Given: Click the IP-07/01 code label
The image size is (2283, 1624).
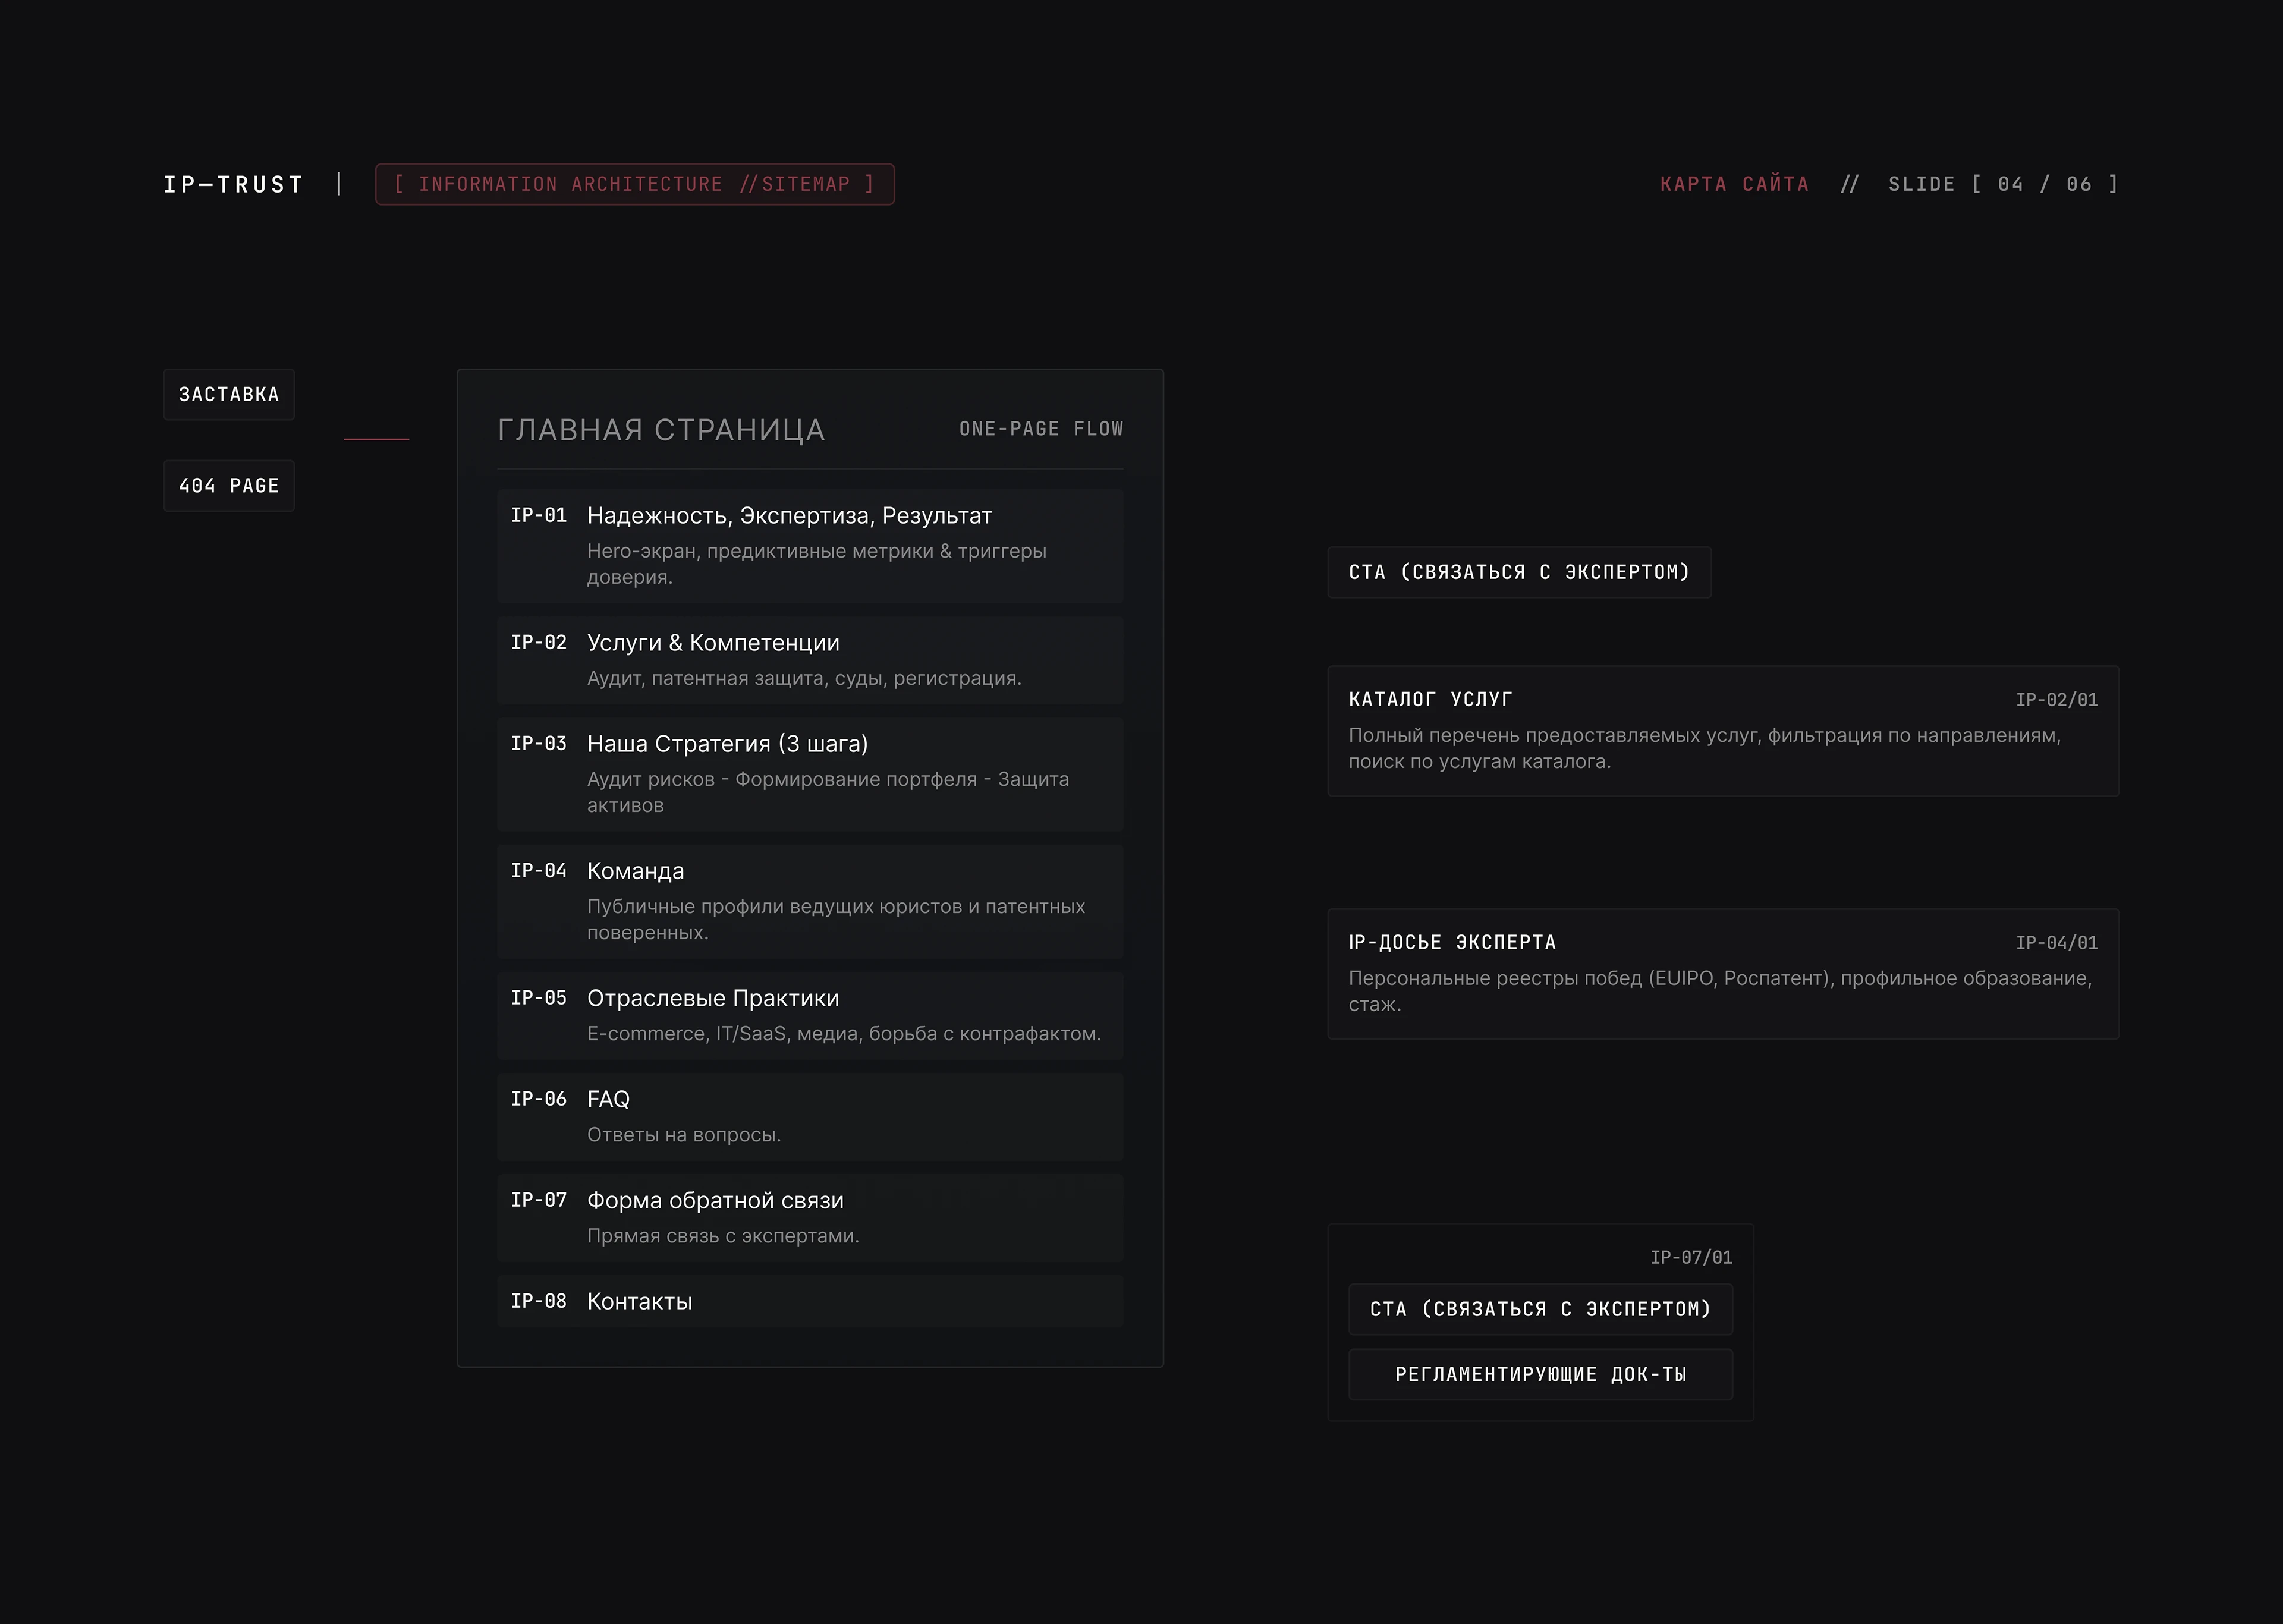Looking at the screenshot, I should point(1691,1258).
